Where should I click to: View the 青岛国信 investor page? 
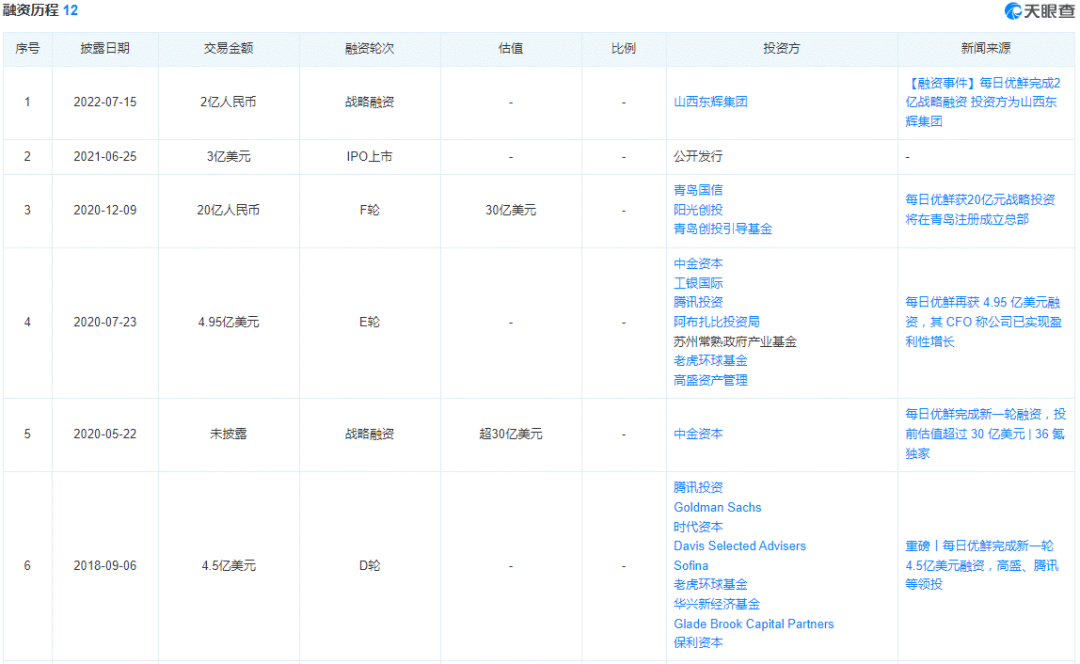pos(699,190)
